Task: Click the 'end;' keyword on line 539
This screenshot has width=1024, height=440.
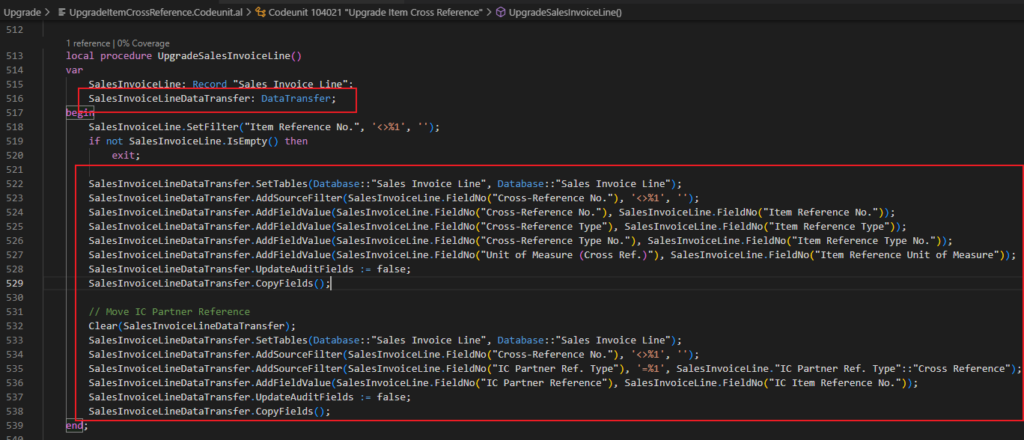Action: [75, 425]
